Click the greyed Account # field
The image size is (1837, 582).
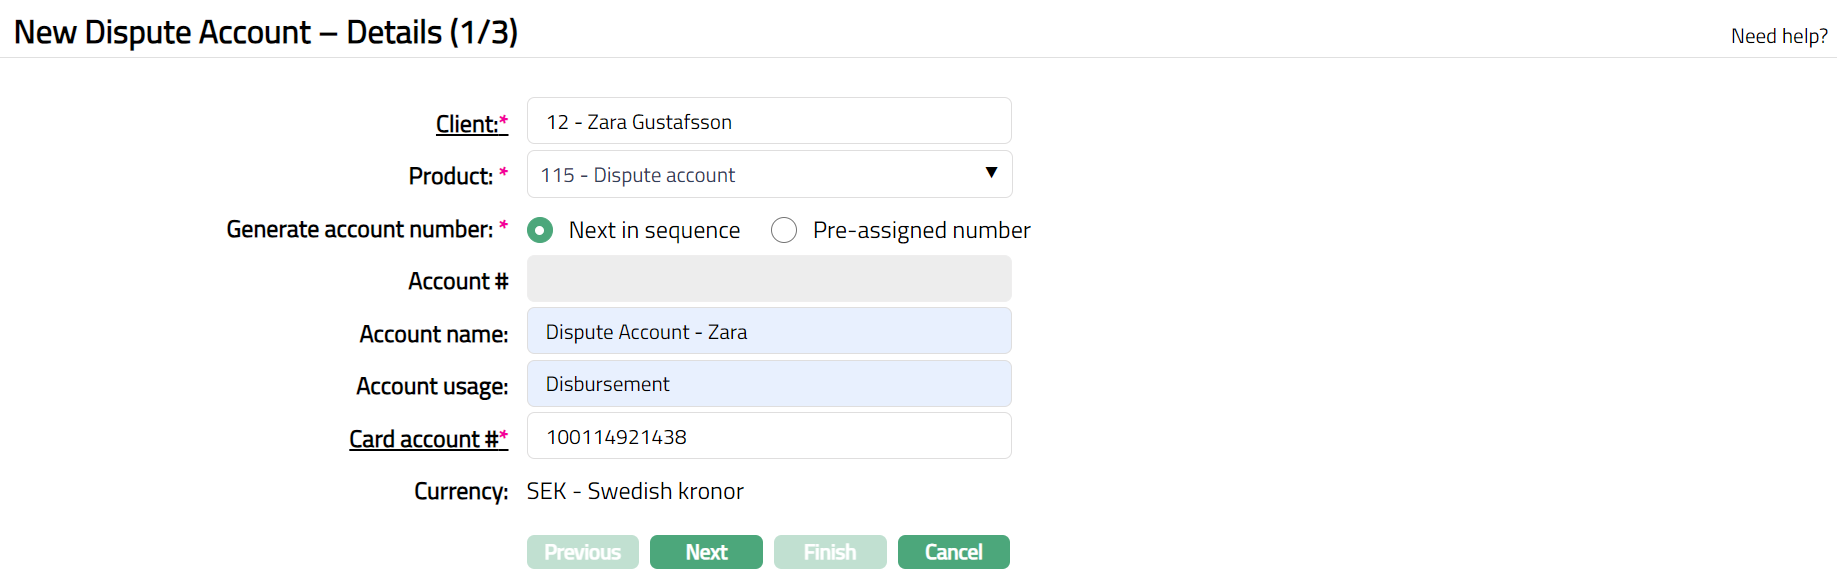768,279
